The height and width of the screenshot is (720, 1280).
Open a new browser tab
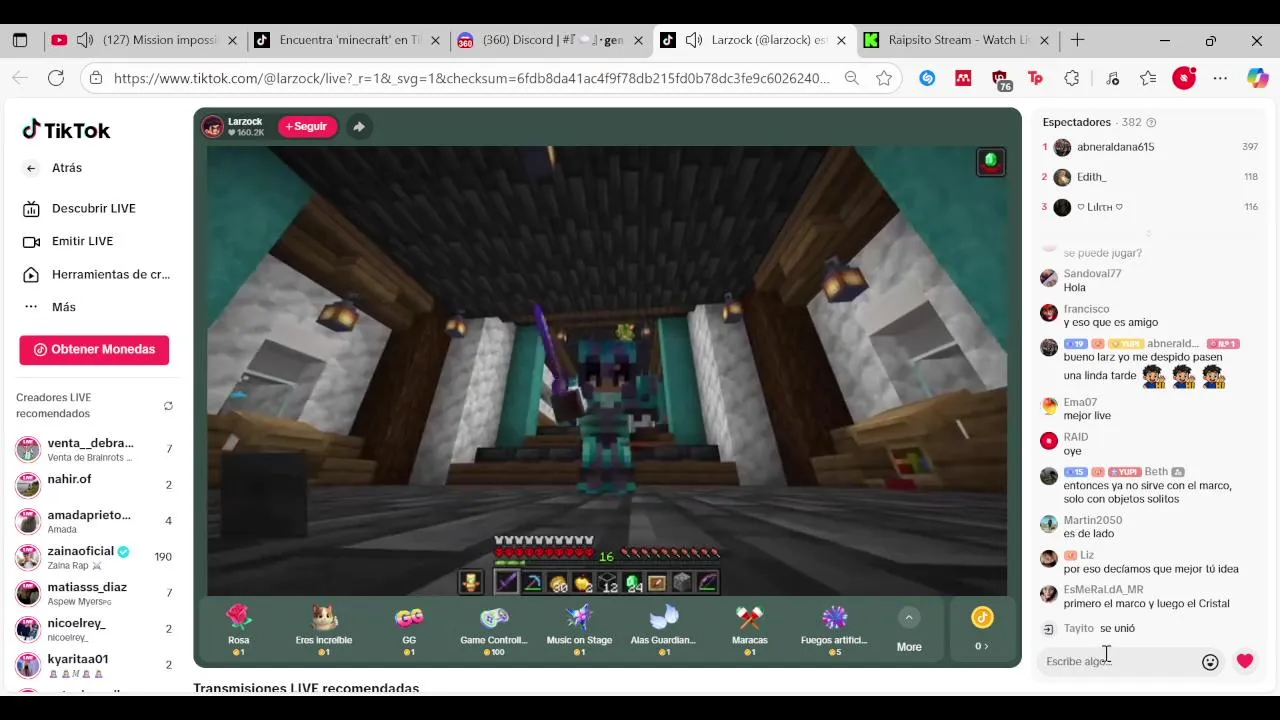tap(1077, 40)
